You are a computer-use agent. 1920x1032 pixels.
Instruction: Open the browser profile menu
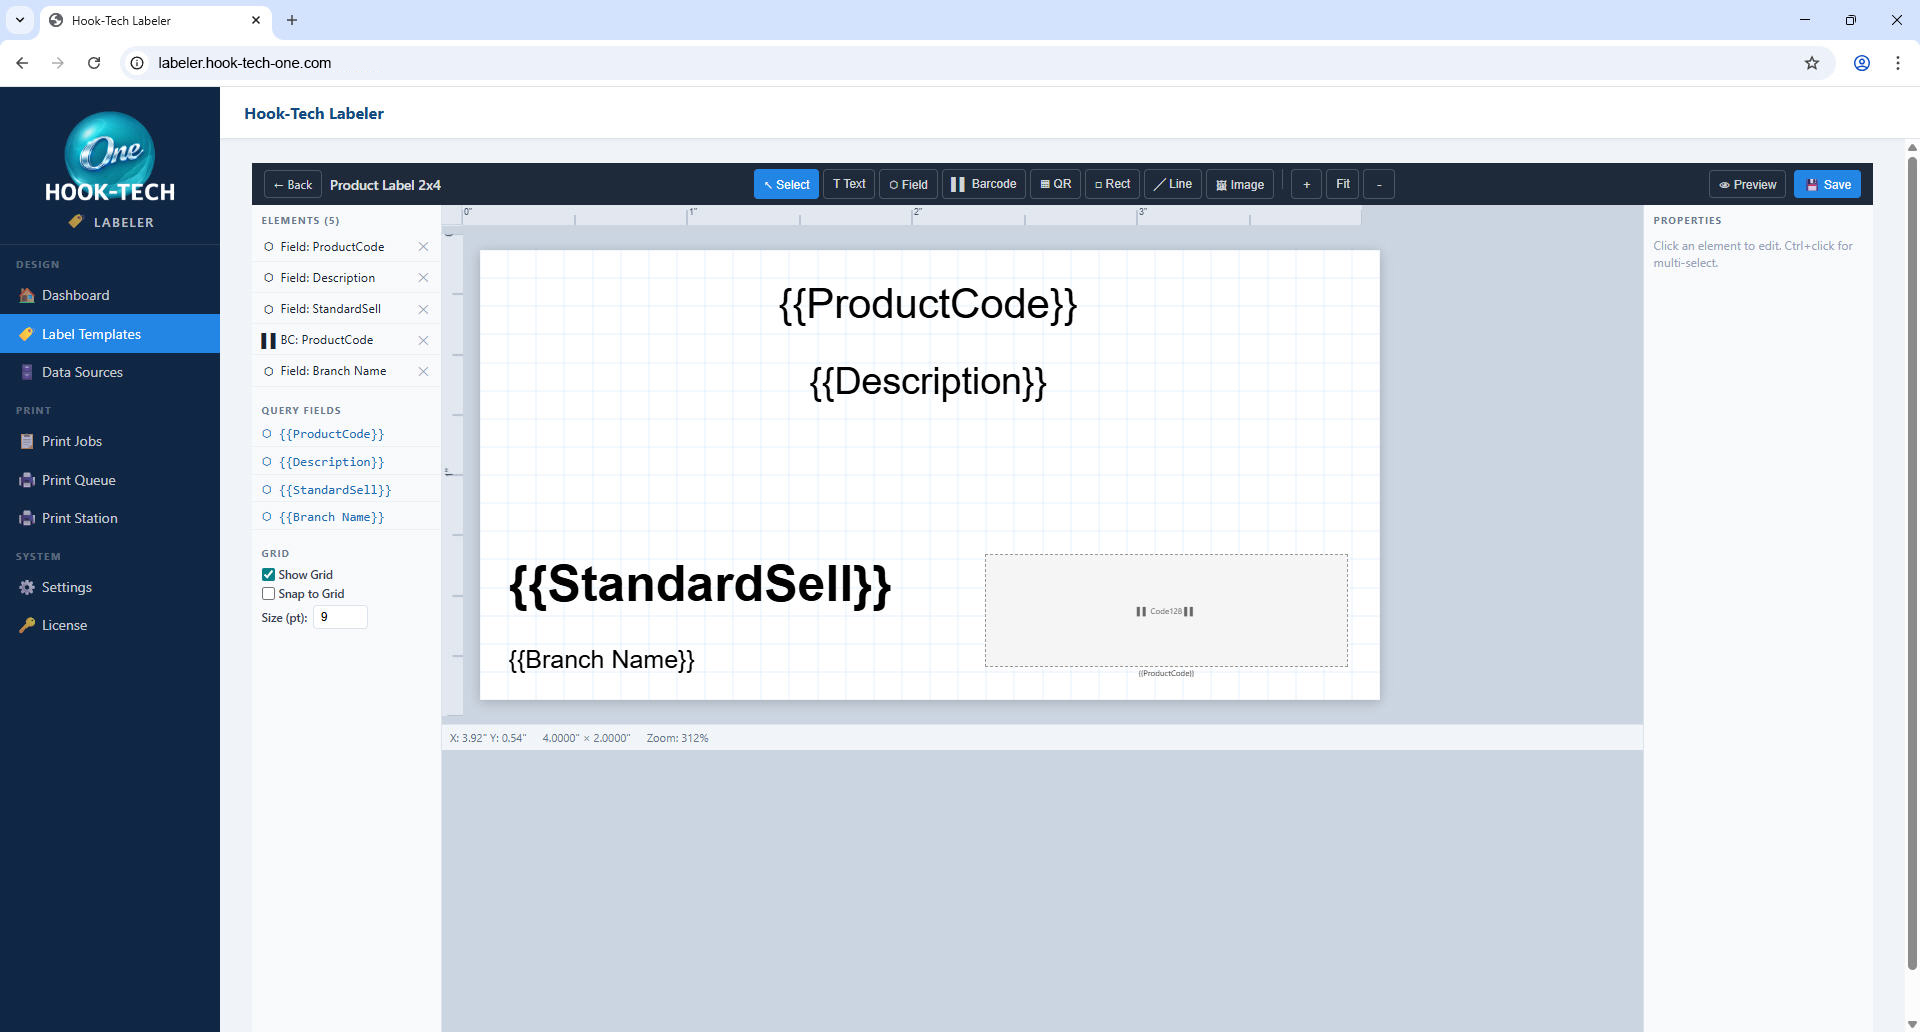pos(1861,62)
